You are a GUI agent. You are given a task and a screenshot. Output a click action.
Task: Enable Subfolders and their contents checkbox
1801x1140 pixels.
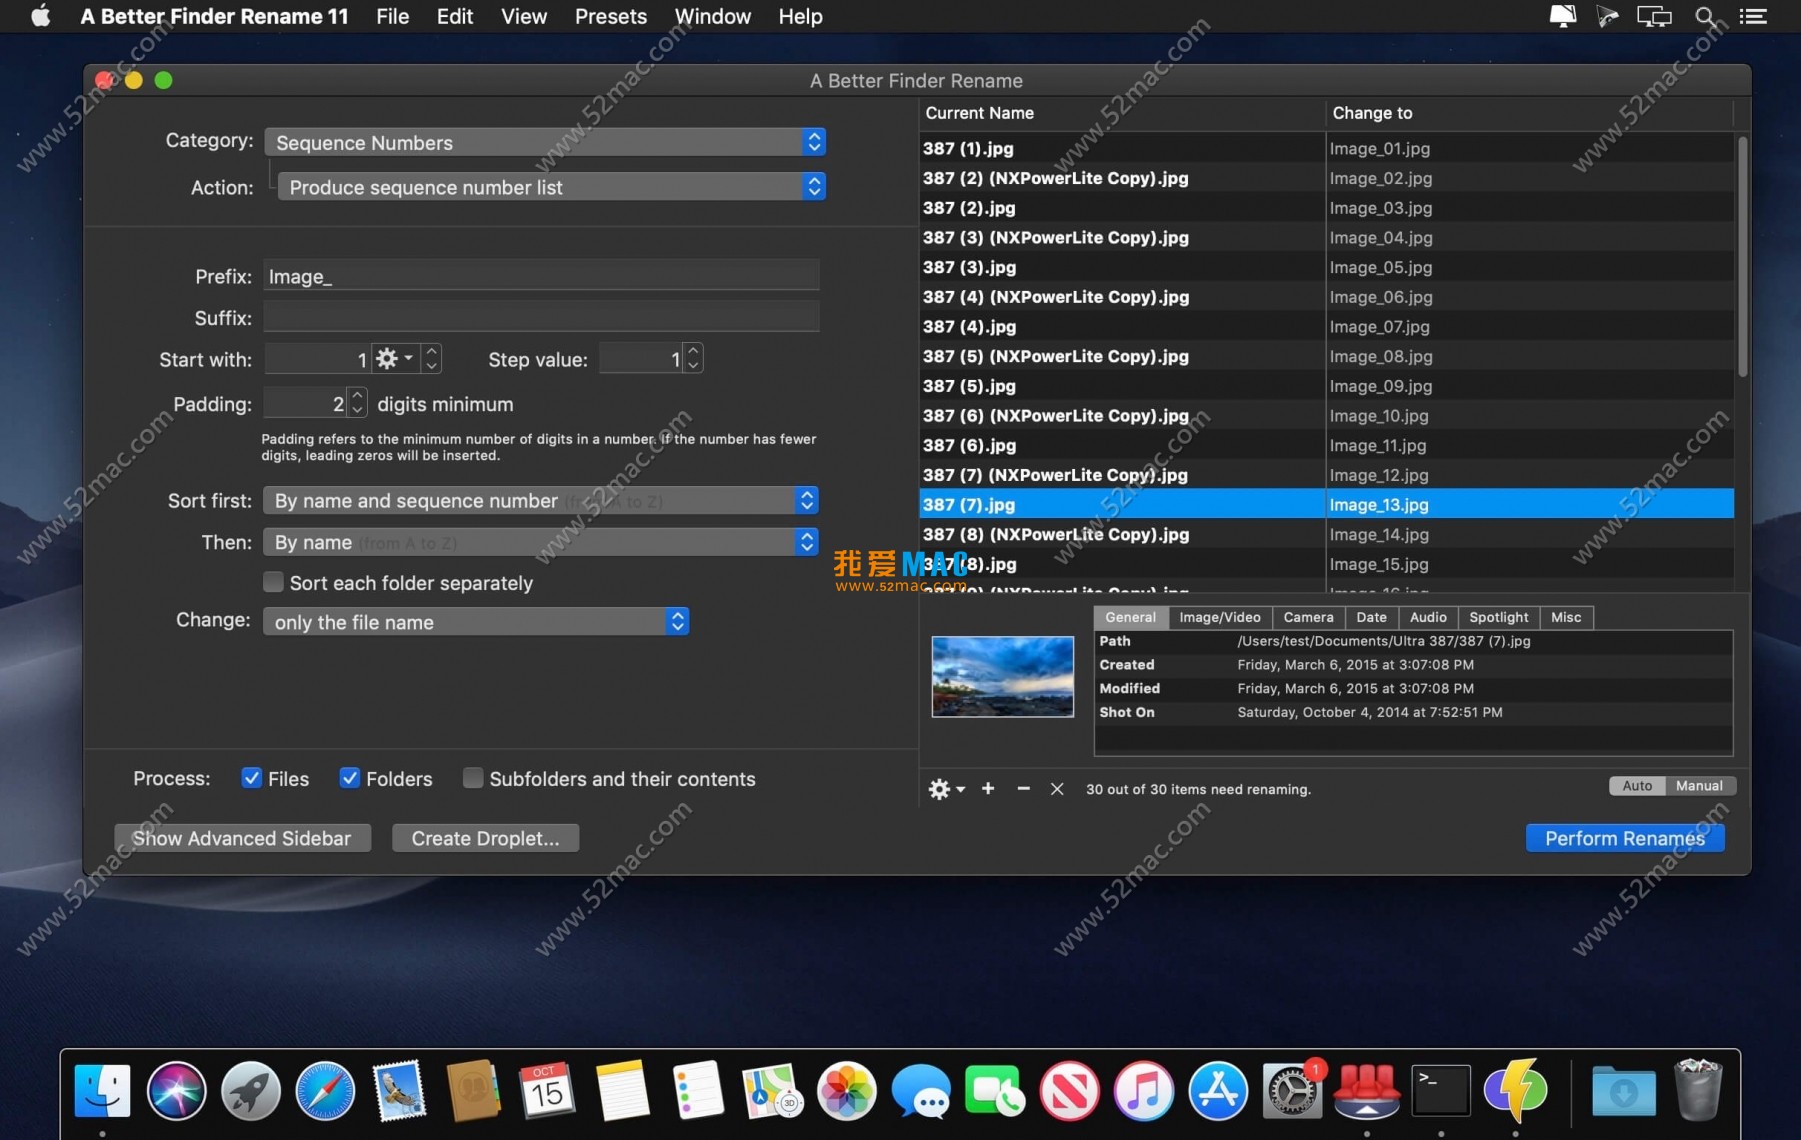tap(473, 778)
